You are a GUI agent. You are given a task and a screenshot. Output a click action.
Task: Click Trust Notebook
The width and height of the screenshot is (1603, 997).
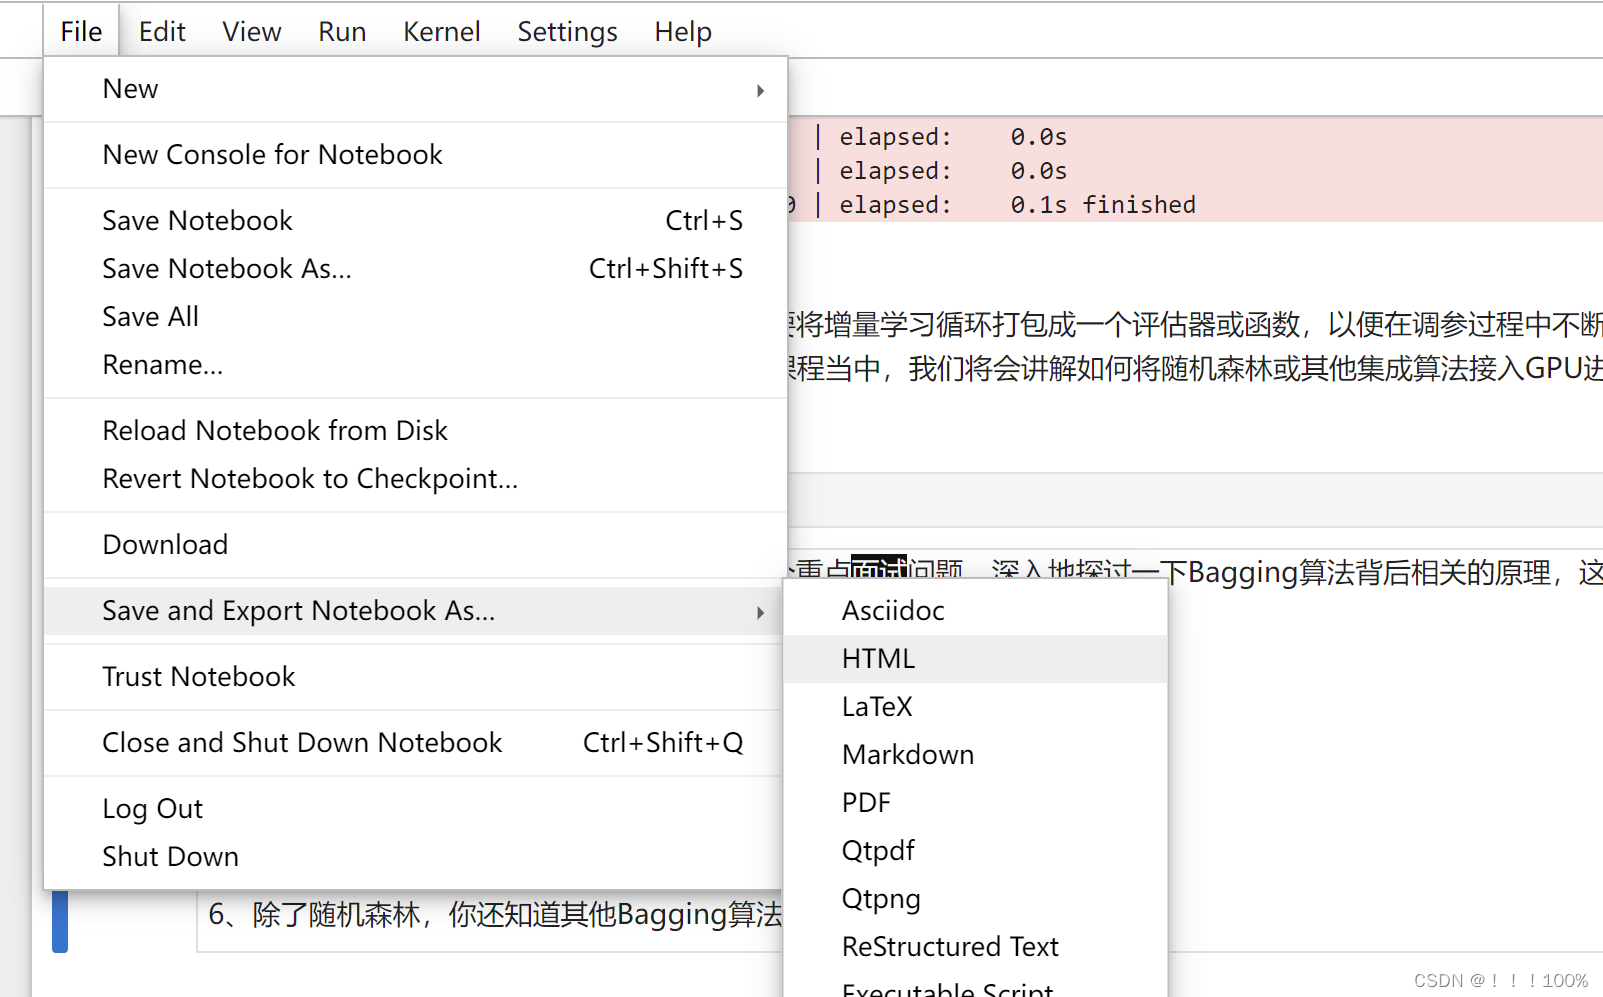[198, 676]
